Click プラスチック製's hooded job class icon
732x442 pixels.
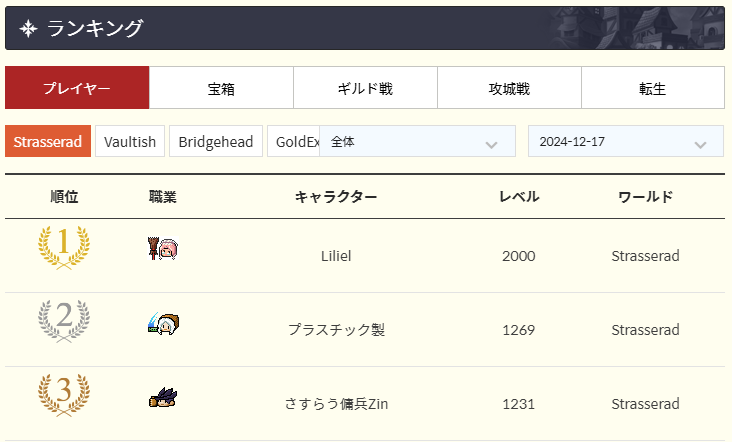pos(163,323)
